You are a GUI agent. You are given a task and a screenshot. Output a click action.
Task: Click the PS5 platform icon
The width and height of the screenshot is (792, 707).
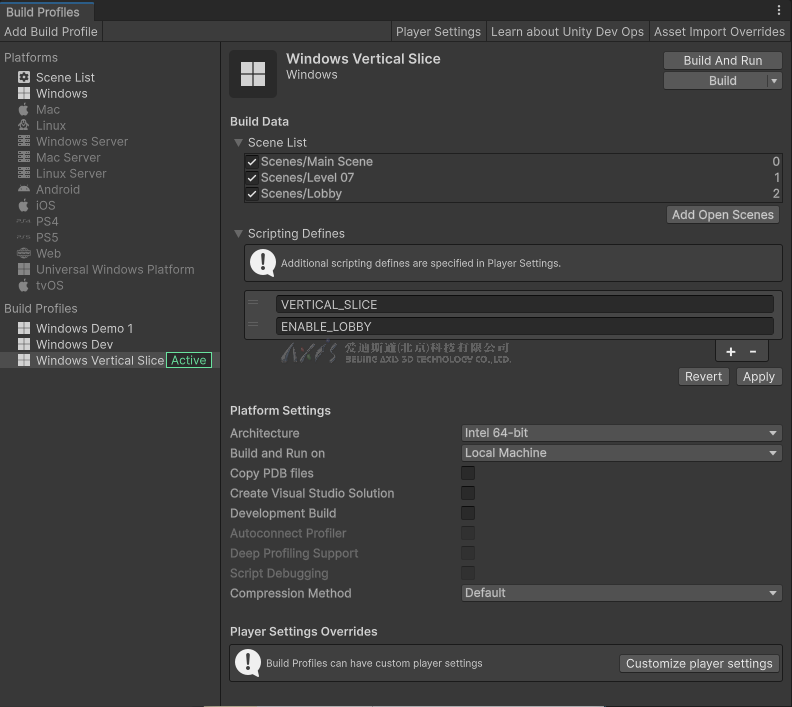[24, 237]
